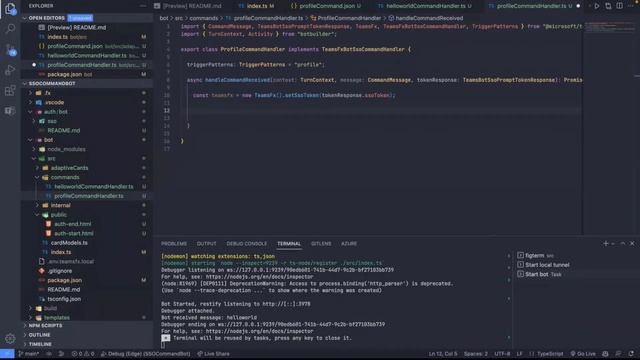Open the OUTPUT panel tab
The height and width of the screenshot is (360, 640).
207,244
